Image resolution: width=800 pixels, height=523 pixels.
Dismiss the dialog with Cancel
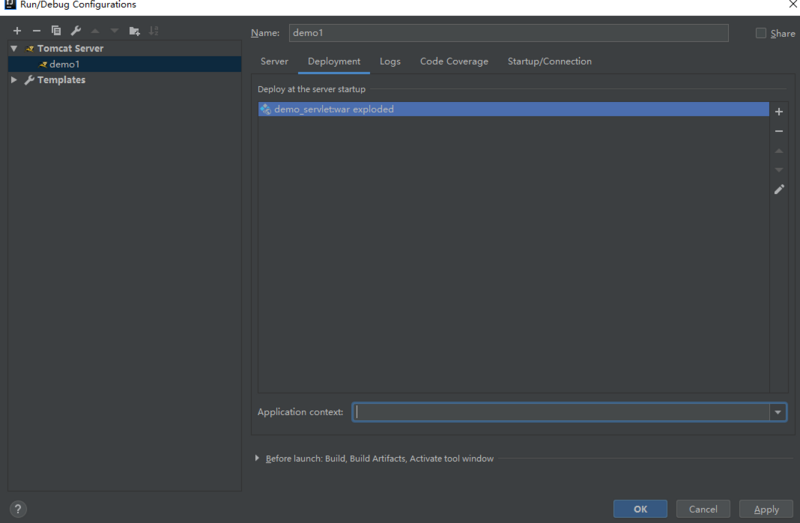[x=703, y=509]
